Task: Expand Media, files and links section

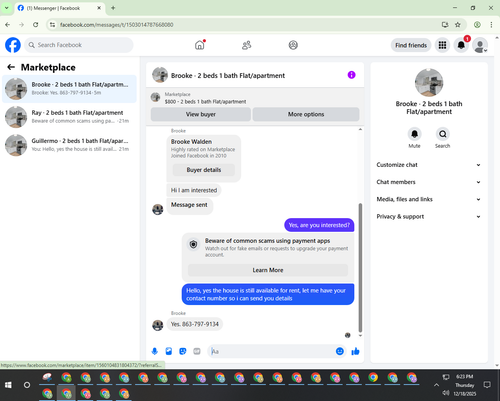Action: pos(429,199)
